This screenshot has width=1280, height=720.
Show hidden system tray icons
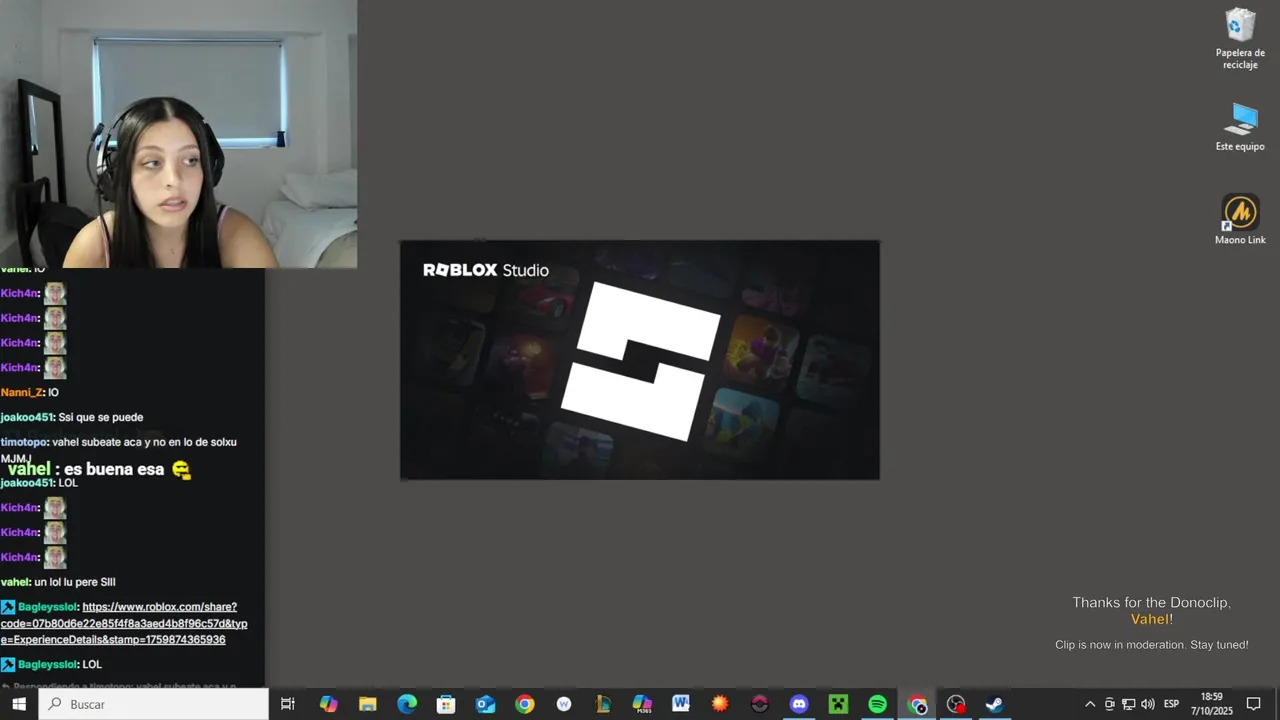pos(1090,704)
